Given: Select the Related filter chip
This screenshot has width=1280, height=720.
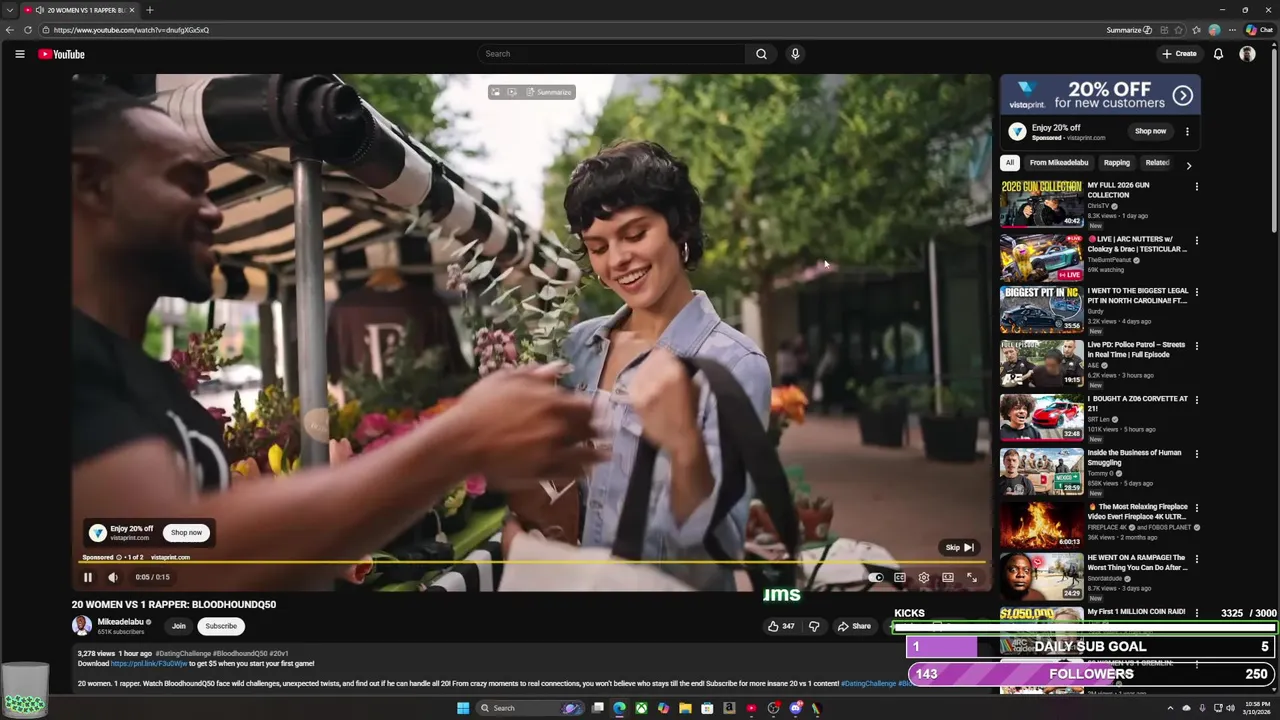Looking at the screenshot, I should click(x=1157, y=163).
